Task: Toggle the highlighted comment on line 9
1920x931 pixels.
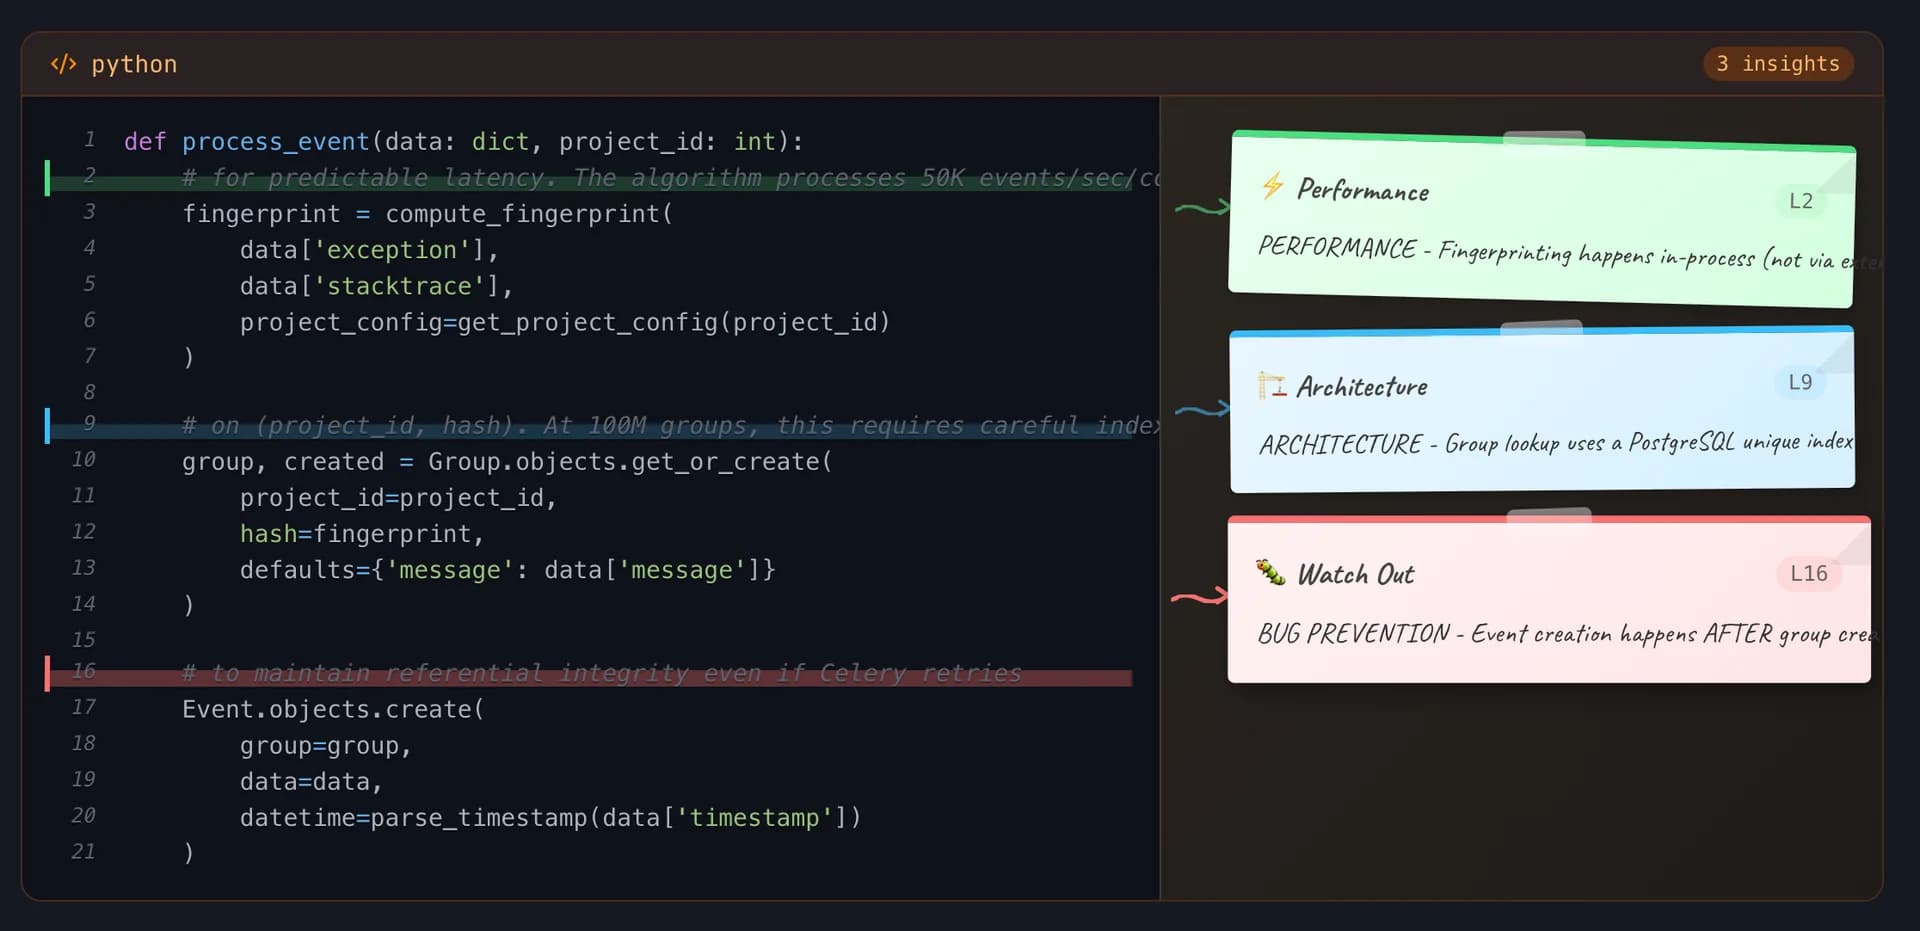Action: click(600, 425)
